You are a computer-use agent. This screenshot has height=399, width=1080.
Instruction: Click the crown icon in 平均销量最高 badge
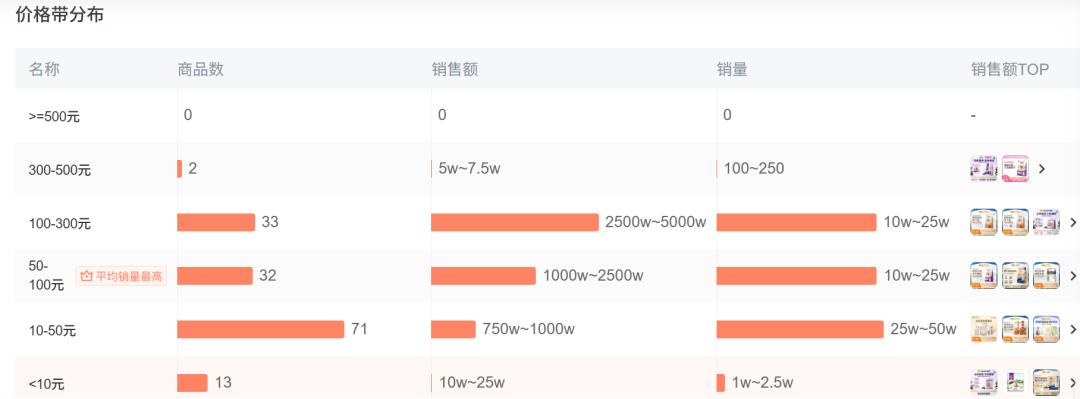click(86, 276)
